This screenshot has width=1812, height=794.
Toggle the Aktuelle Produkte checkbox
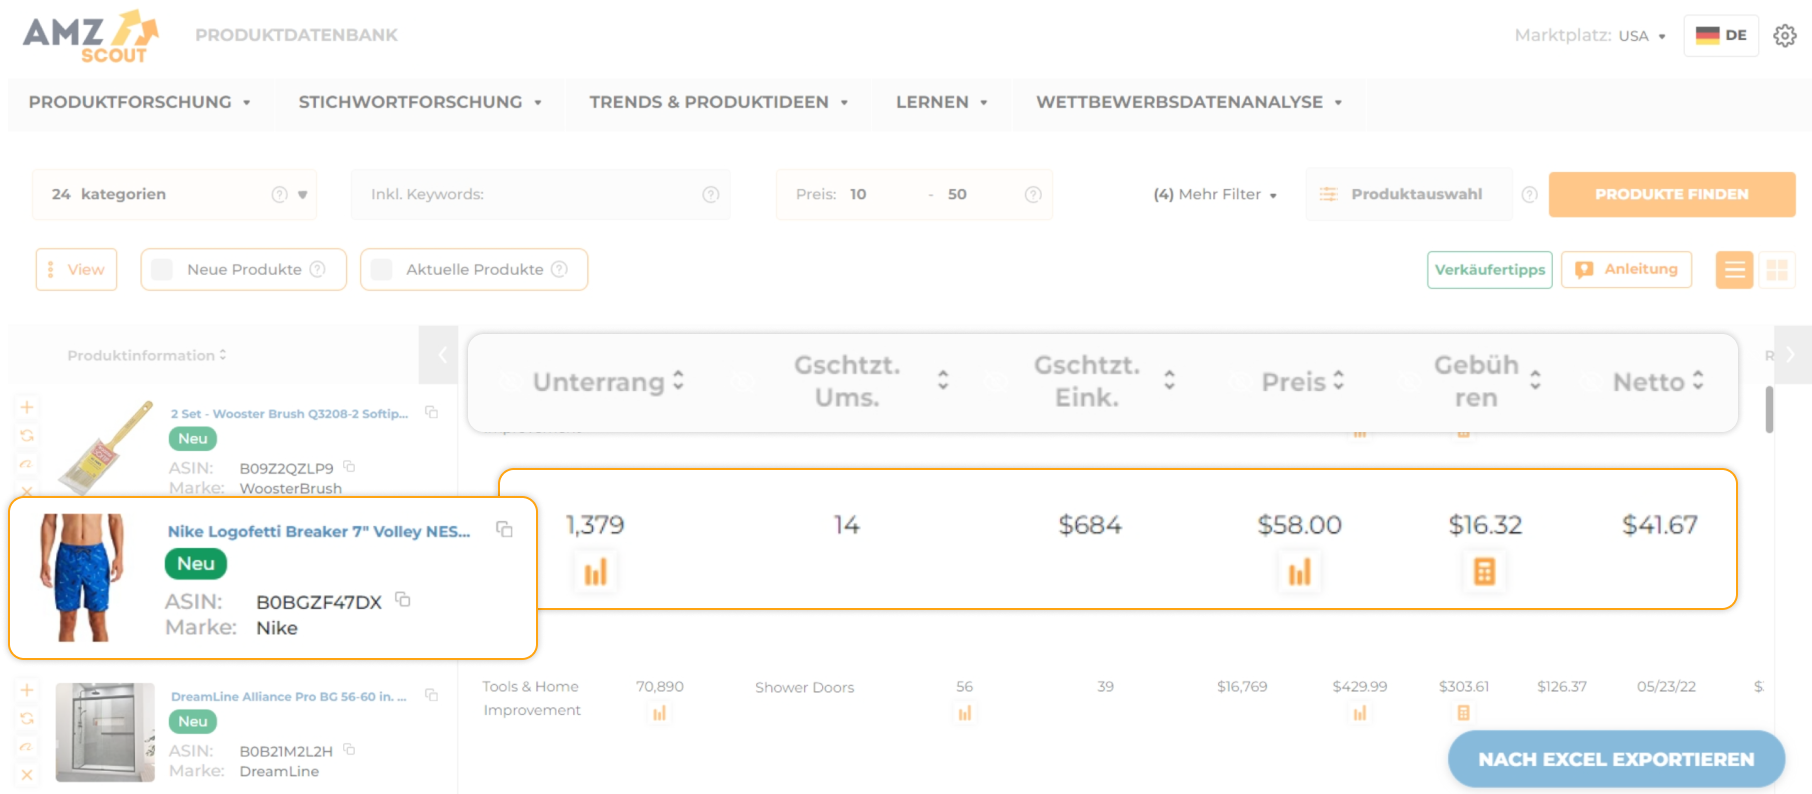(381, 270)
